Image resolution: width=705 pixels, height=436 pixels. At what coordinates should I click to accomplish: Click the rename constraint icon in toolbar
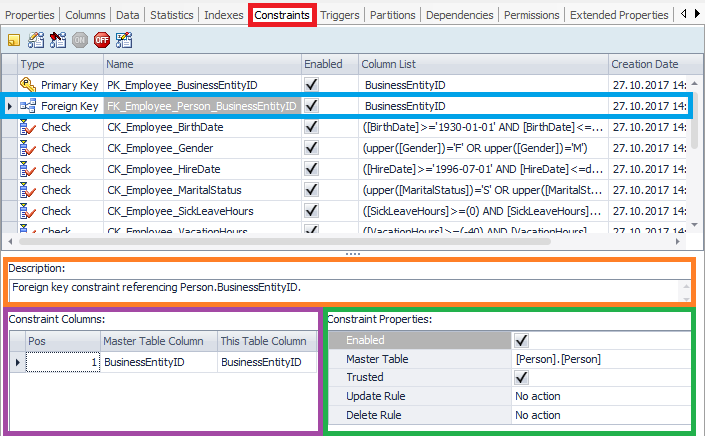point(125,41)
